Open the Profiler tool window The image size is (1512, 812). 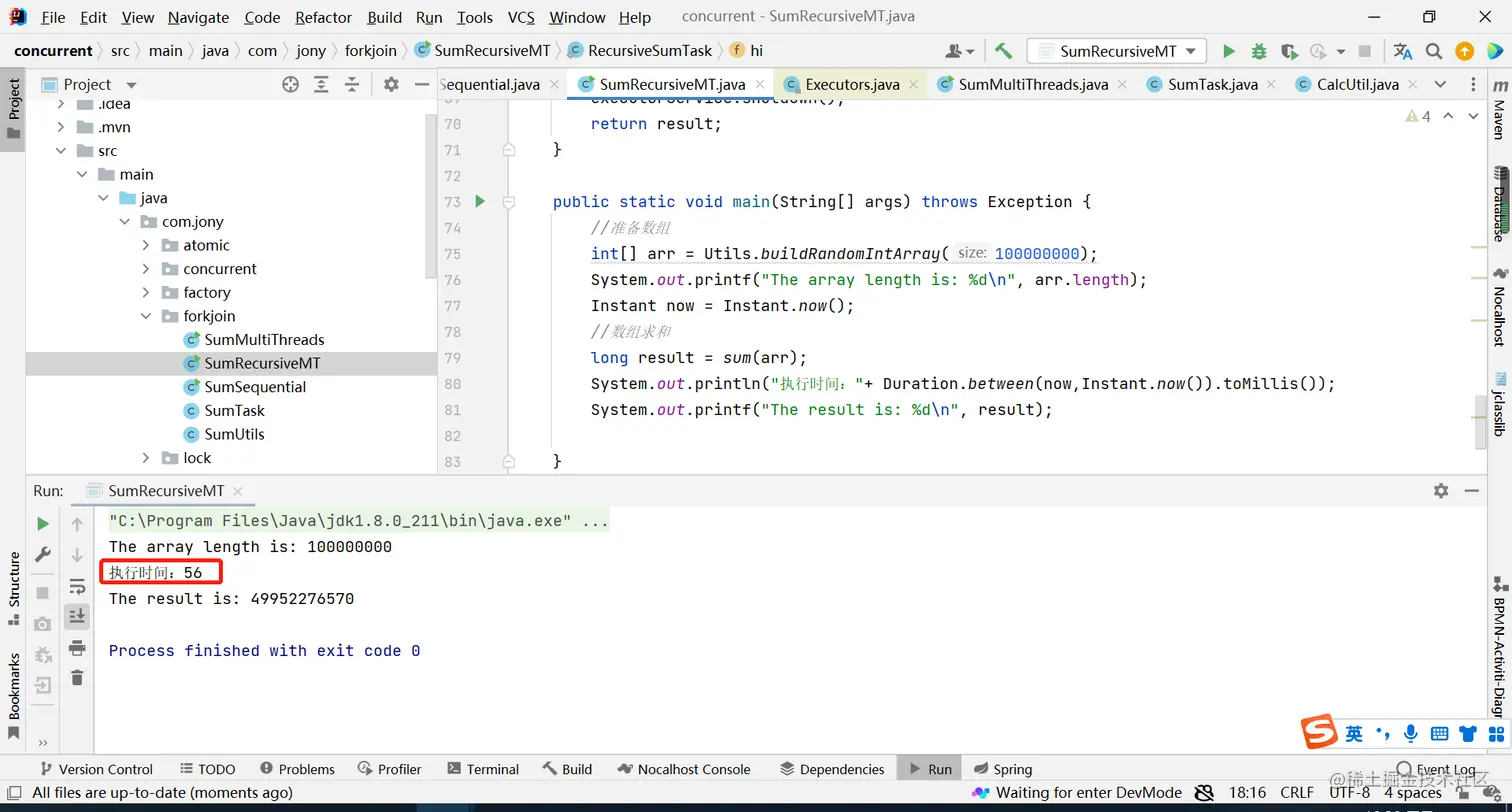(x=389, y=769)
